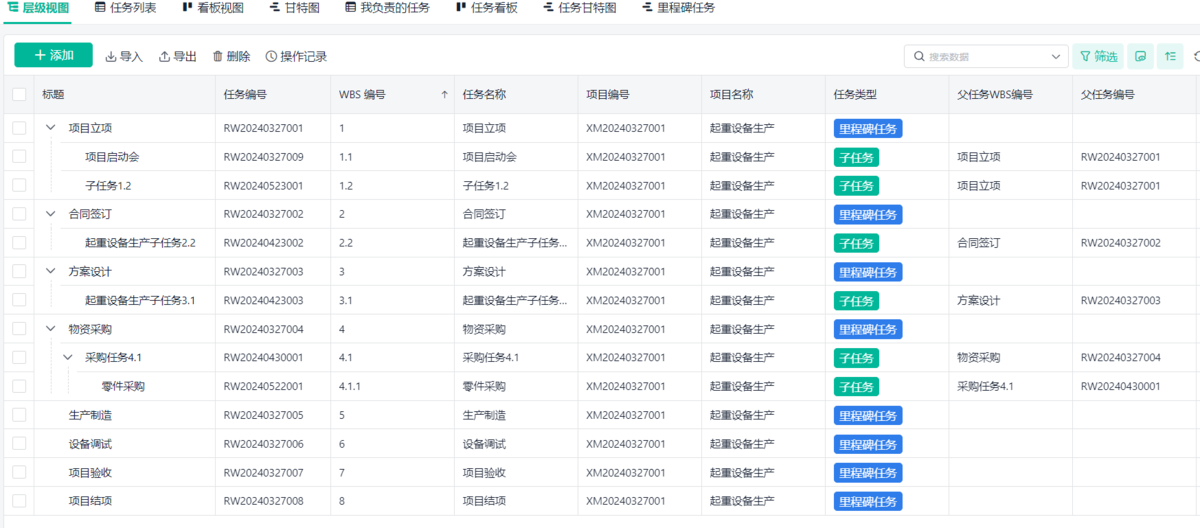Viewport: 1200px width, 528px height.
Task: Switch to the 甘特图 tab
Action: (x=295, y=8)
